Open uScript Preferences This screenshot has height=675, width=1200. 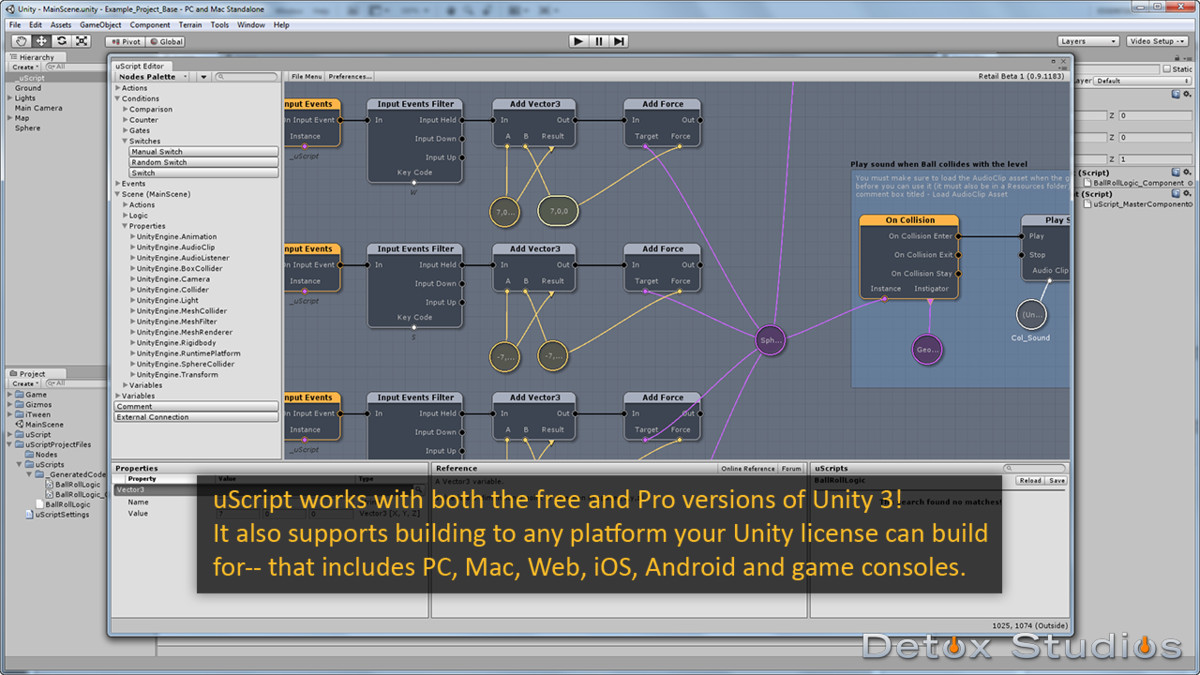click(349, 76)
